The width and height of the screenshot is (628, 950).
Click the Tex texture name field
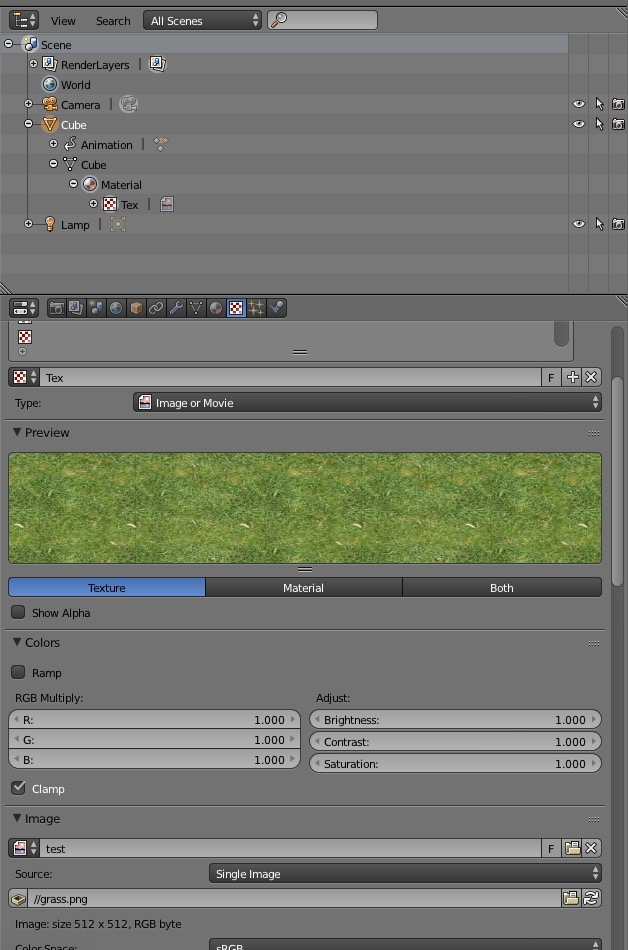290,377
